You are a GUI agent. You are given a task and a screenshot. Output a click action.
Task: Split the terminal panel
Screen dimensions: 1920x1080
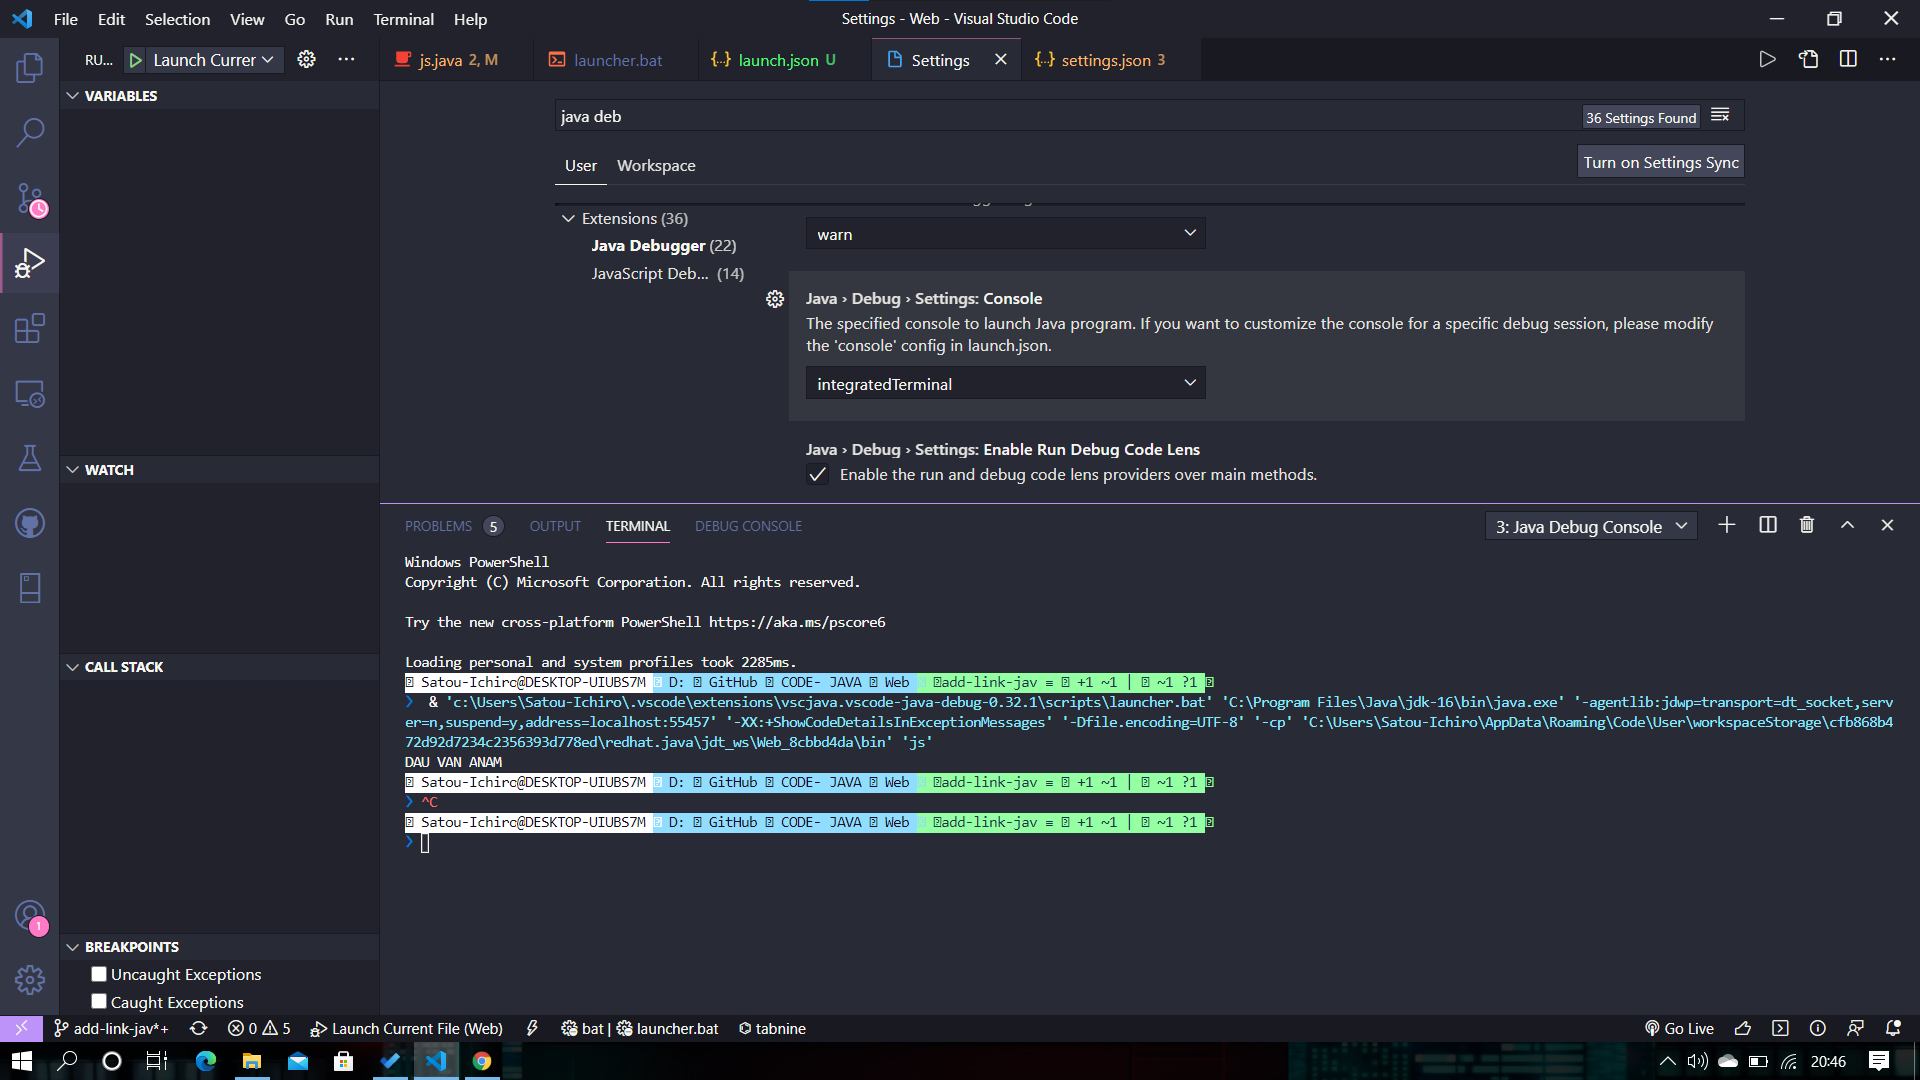(x=1768, y=526)
